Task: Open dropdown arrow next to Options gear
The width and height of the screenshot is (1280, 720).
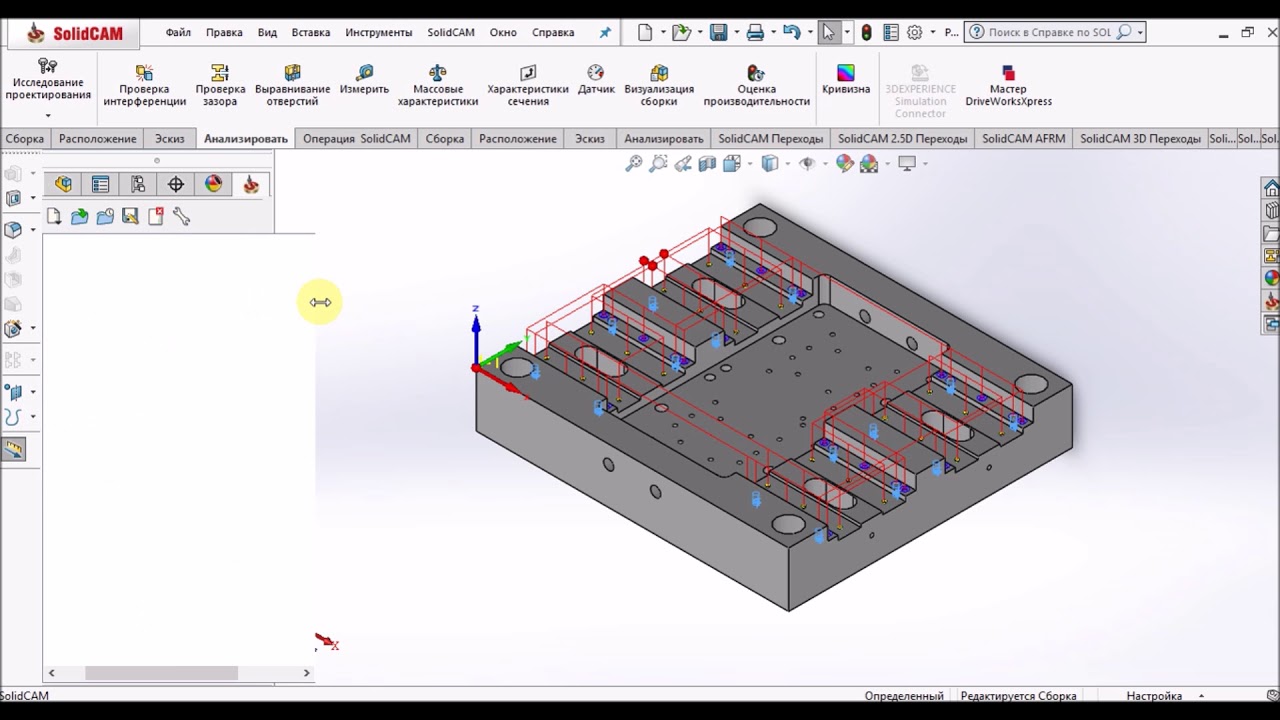Action: click(x=933, y=32)
